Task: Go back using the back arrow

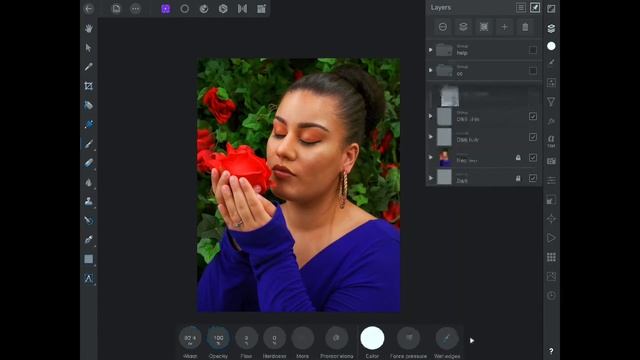Action: click(89, 9)
